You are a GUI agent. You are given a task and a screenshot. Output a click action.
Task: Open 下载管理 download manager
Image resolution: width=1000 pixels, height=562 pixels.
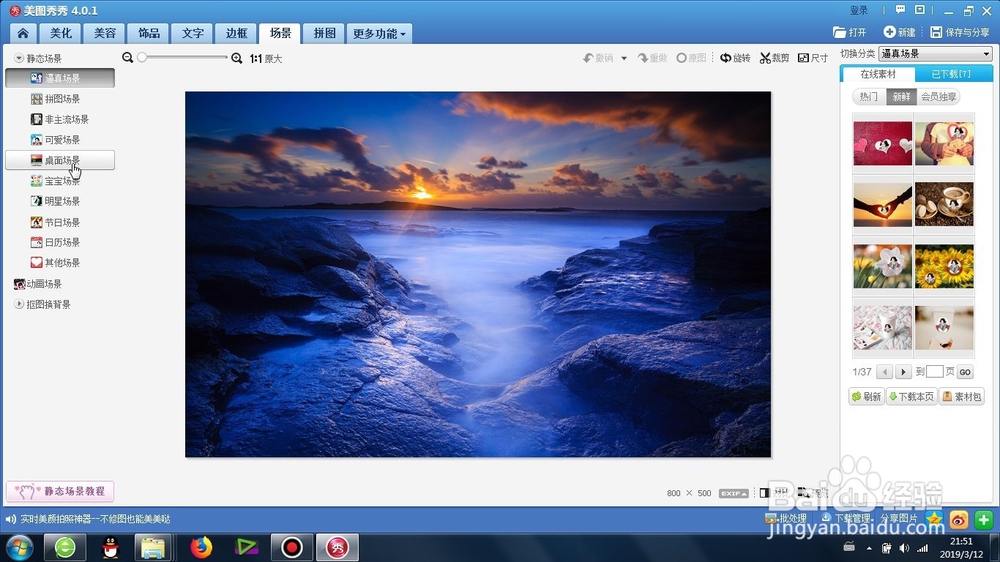point(846,518)
